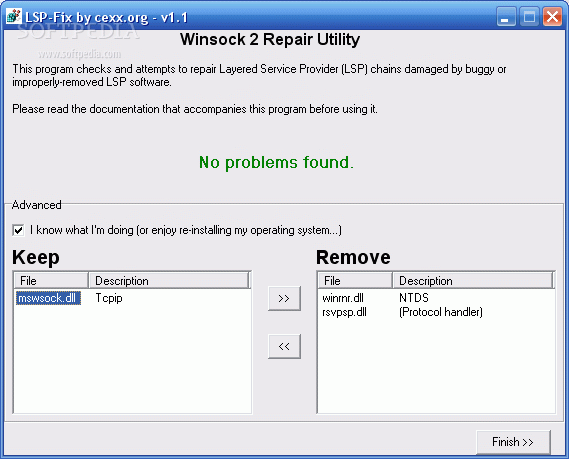
Task: Click the (Protocol handler) description entry
Action: [x=441, y=312]
